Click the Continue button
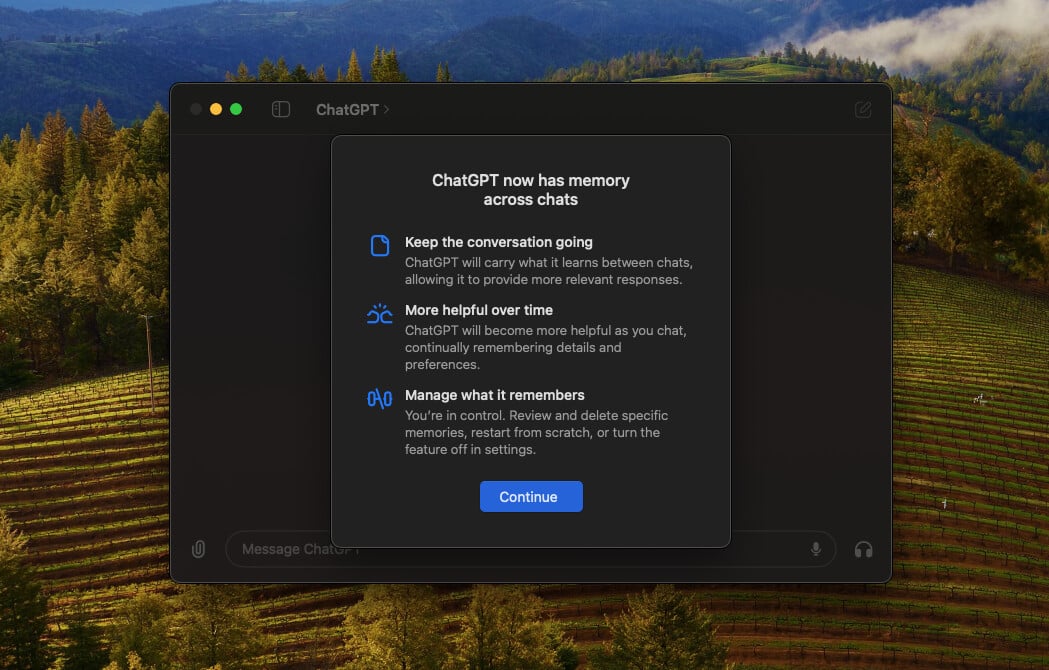This screenshot has height=670, width=1049. 531,497
